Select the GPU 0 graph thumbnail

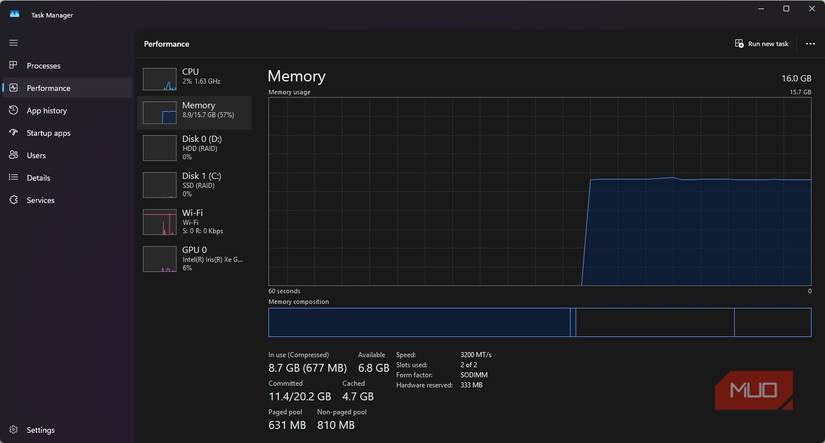159,259
